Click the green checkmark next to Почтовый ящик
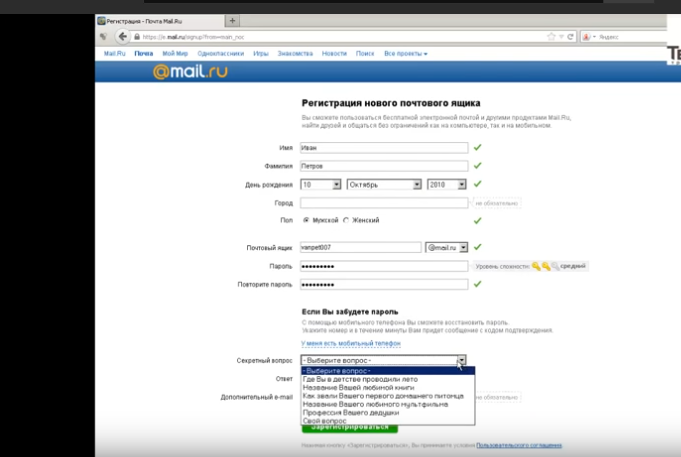681x457 pixels. [x=477, y=247]
